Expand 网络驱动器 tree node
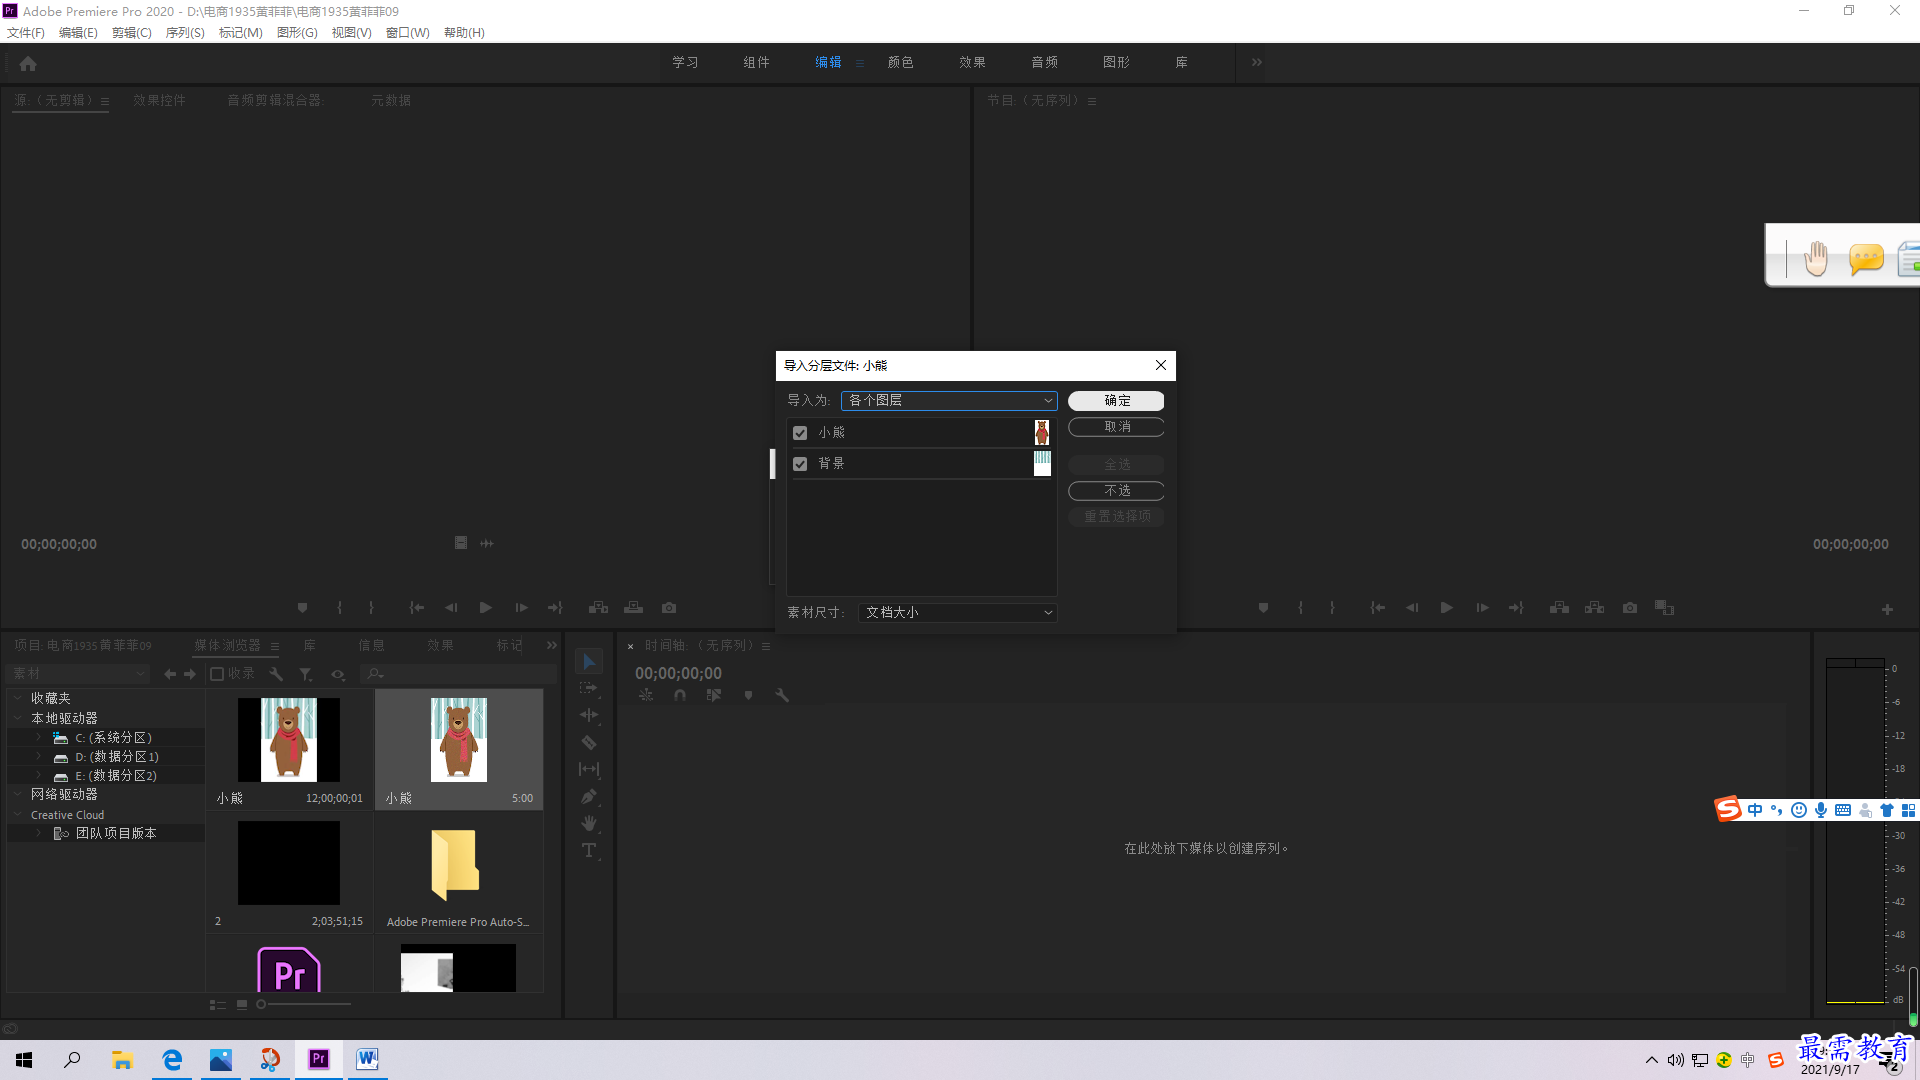 18,794
